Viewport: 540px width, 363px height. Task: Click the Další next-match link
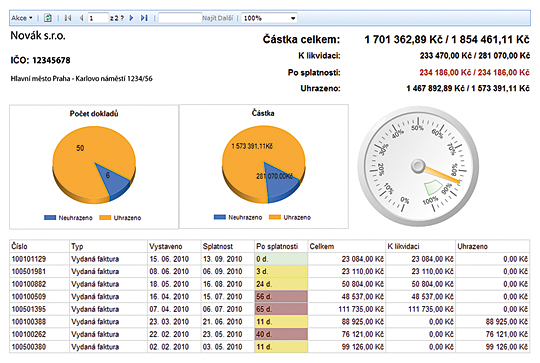(x=225, y=18)
